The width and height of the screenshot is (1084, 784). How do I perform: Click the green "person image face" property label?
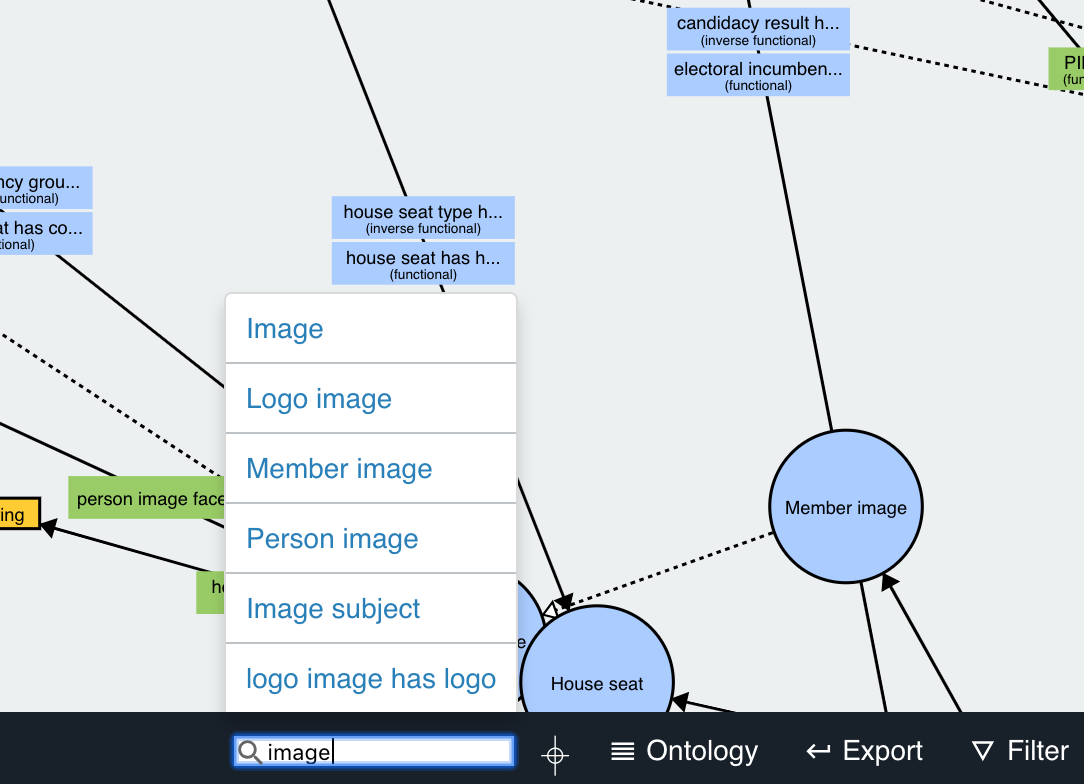(148, 497)
